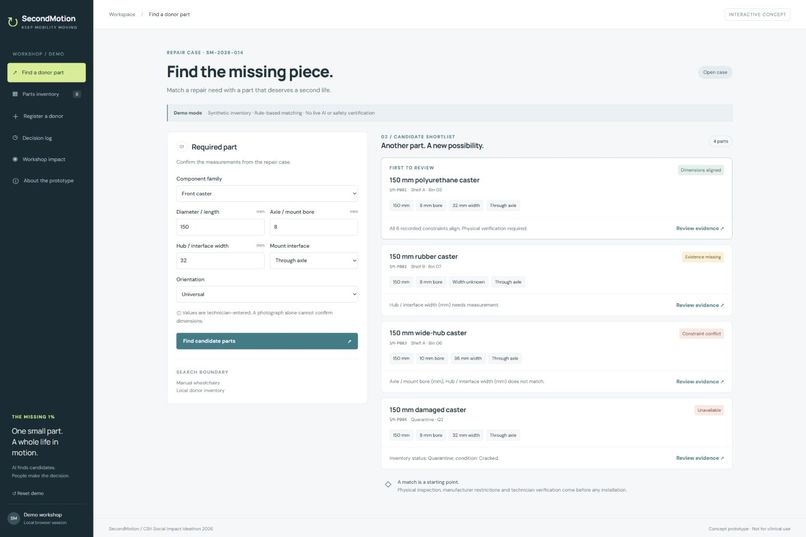Click the plus icon beside Register a donor
Viewport: 806px width, 537px height.
[x=15, y=116]
